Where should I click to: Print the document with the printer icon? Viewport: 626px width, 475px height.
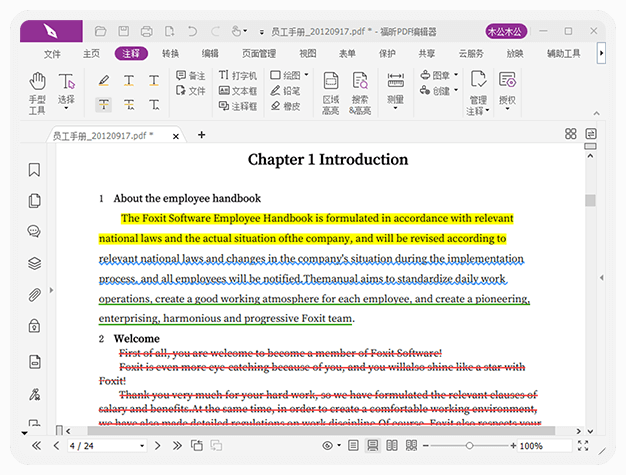[x=147, y=31]
